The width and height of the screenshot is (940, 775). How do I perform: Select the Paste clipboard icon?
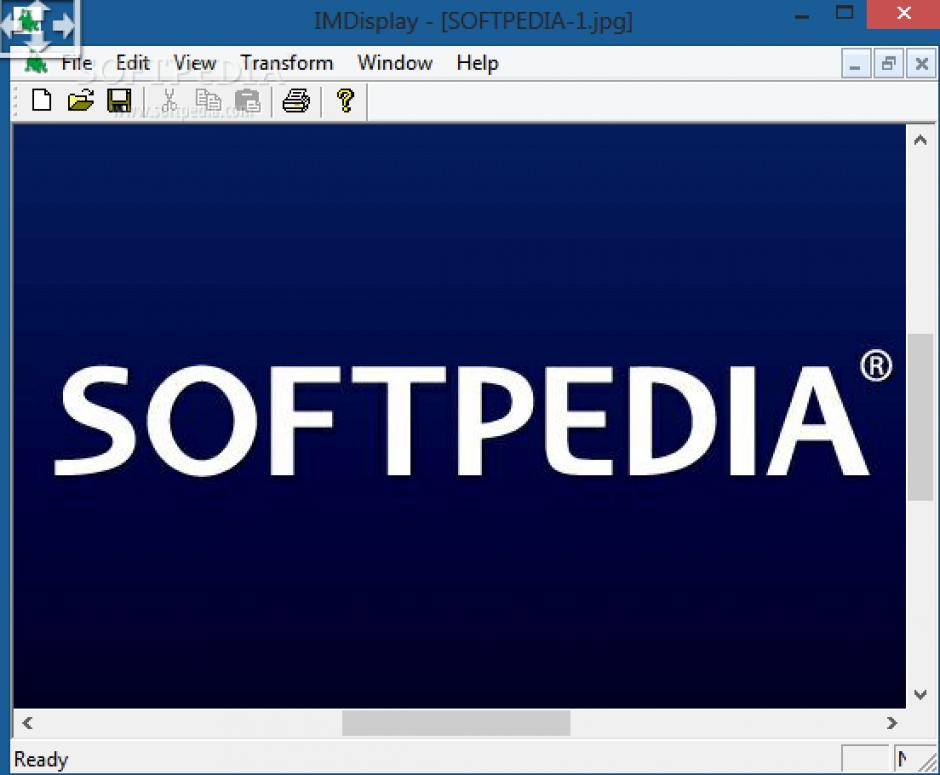(x=247, y=100)
